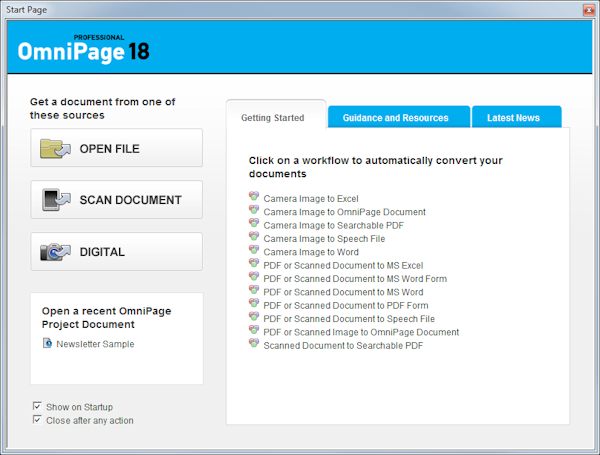The image size is (600, 455).
Task: Click the Camera Image to Word workflow icon
Action: (x=254, y=251)
